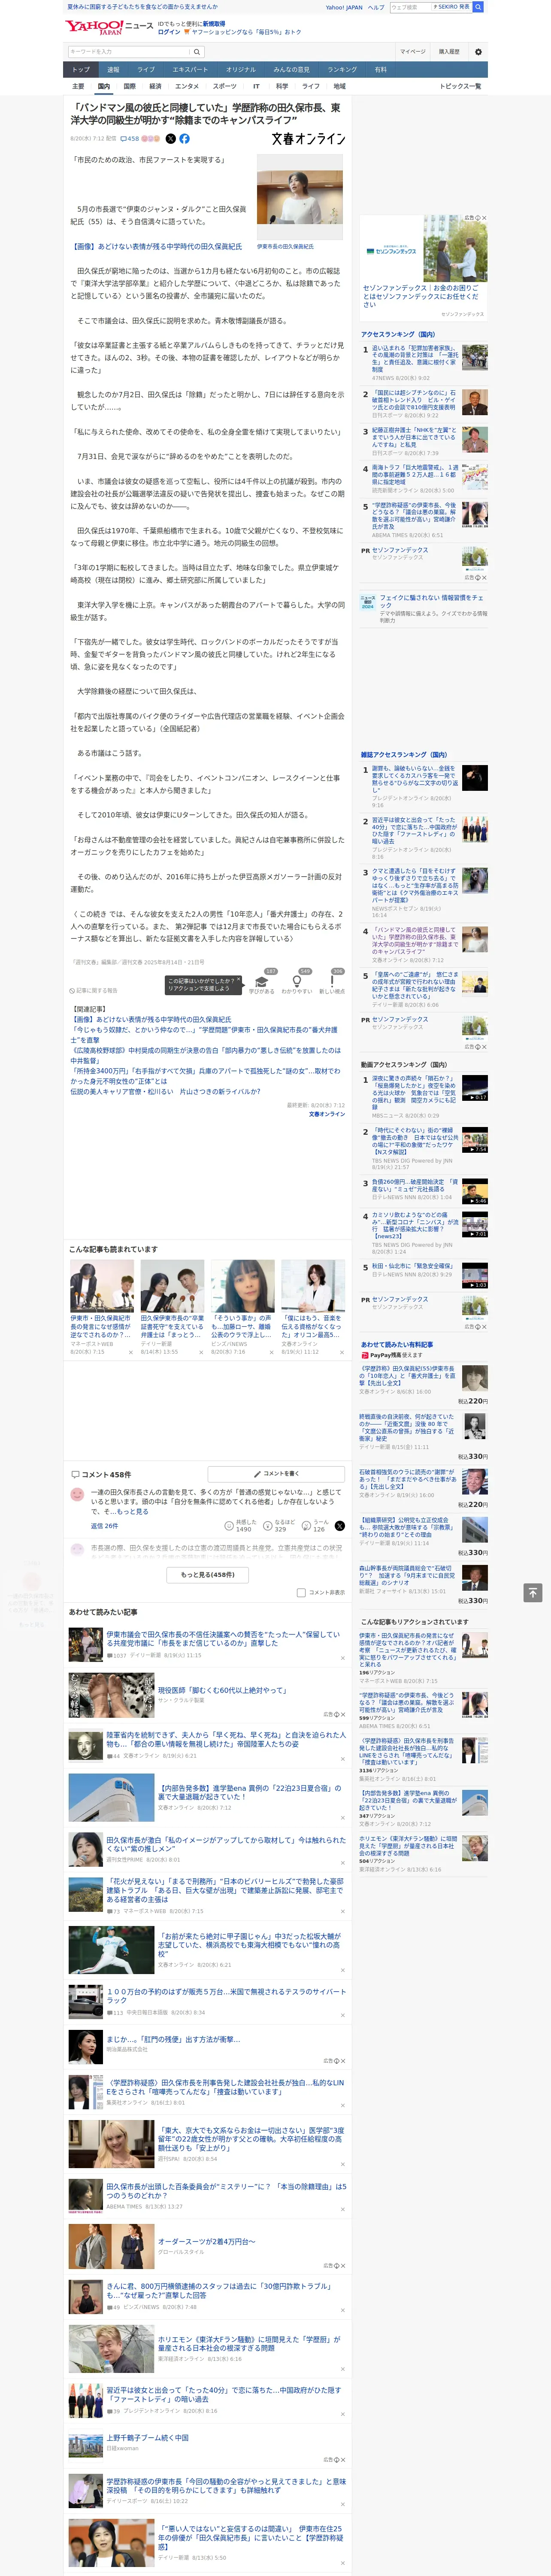Click the back-to-top arrow button
This screenshot has width=551, height=2576.
532,1592
